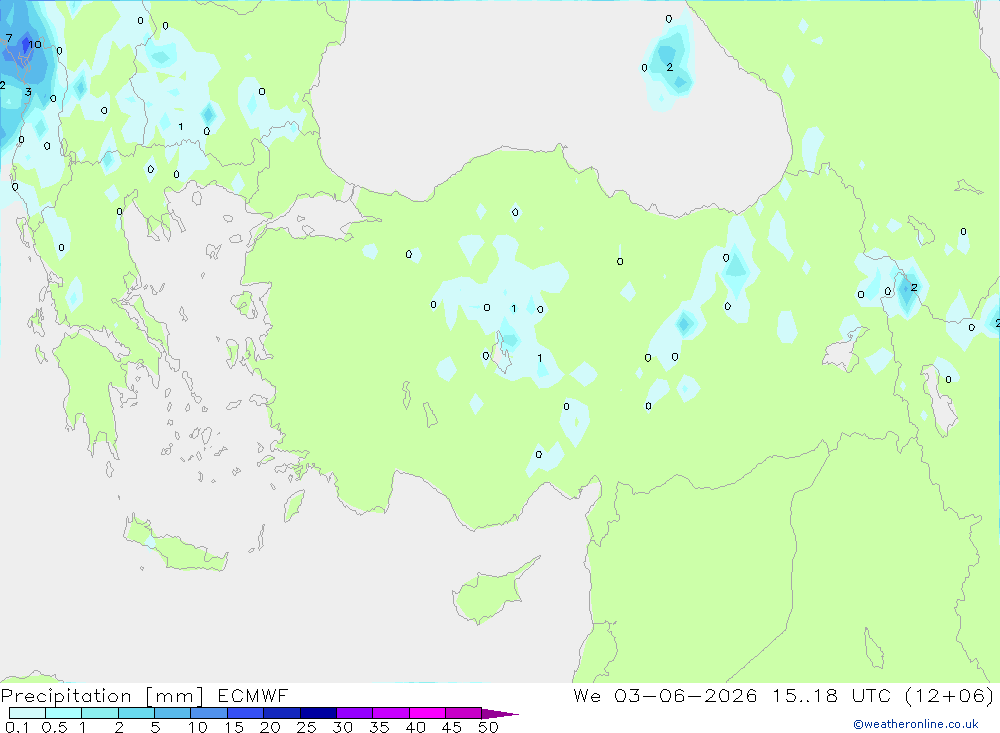Image resolution: width=1000 pixels, height=733 pixels.
Task: Click the 'Precipitation' title word
Action: pos(66,696)
